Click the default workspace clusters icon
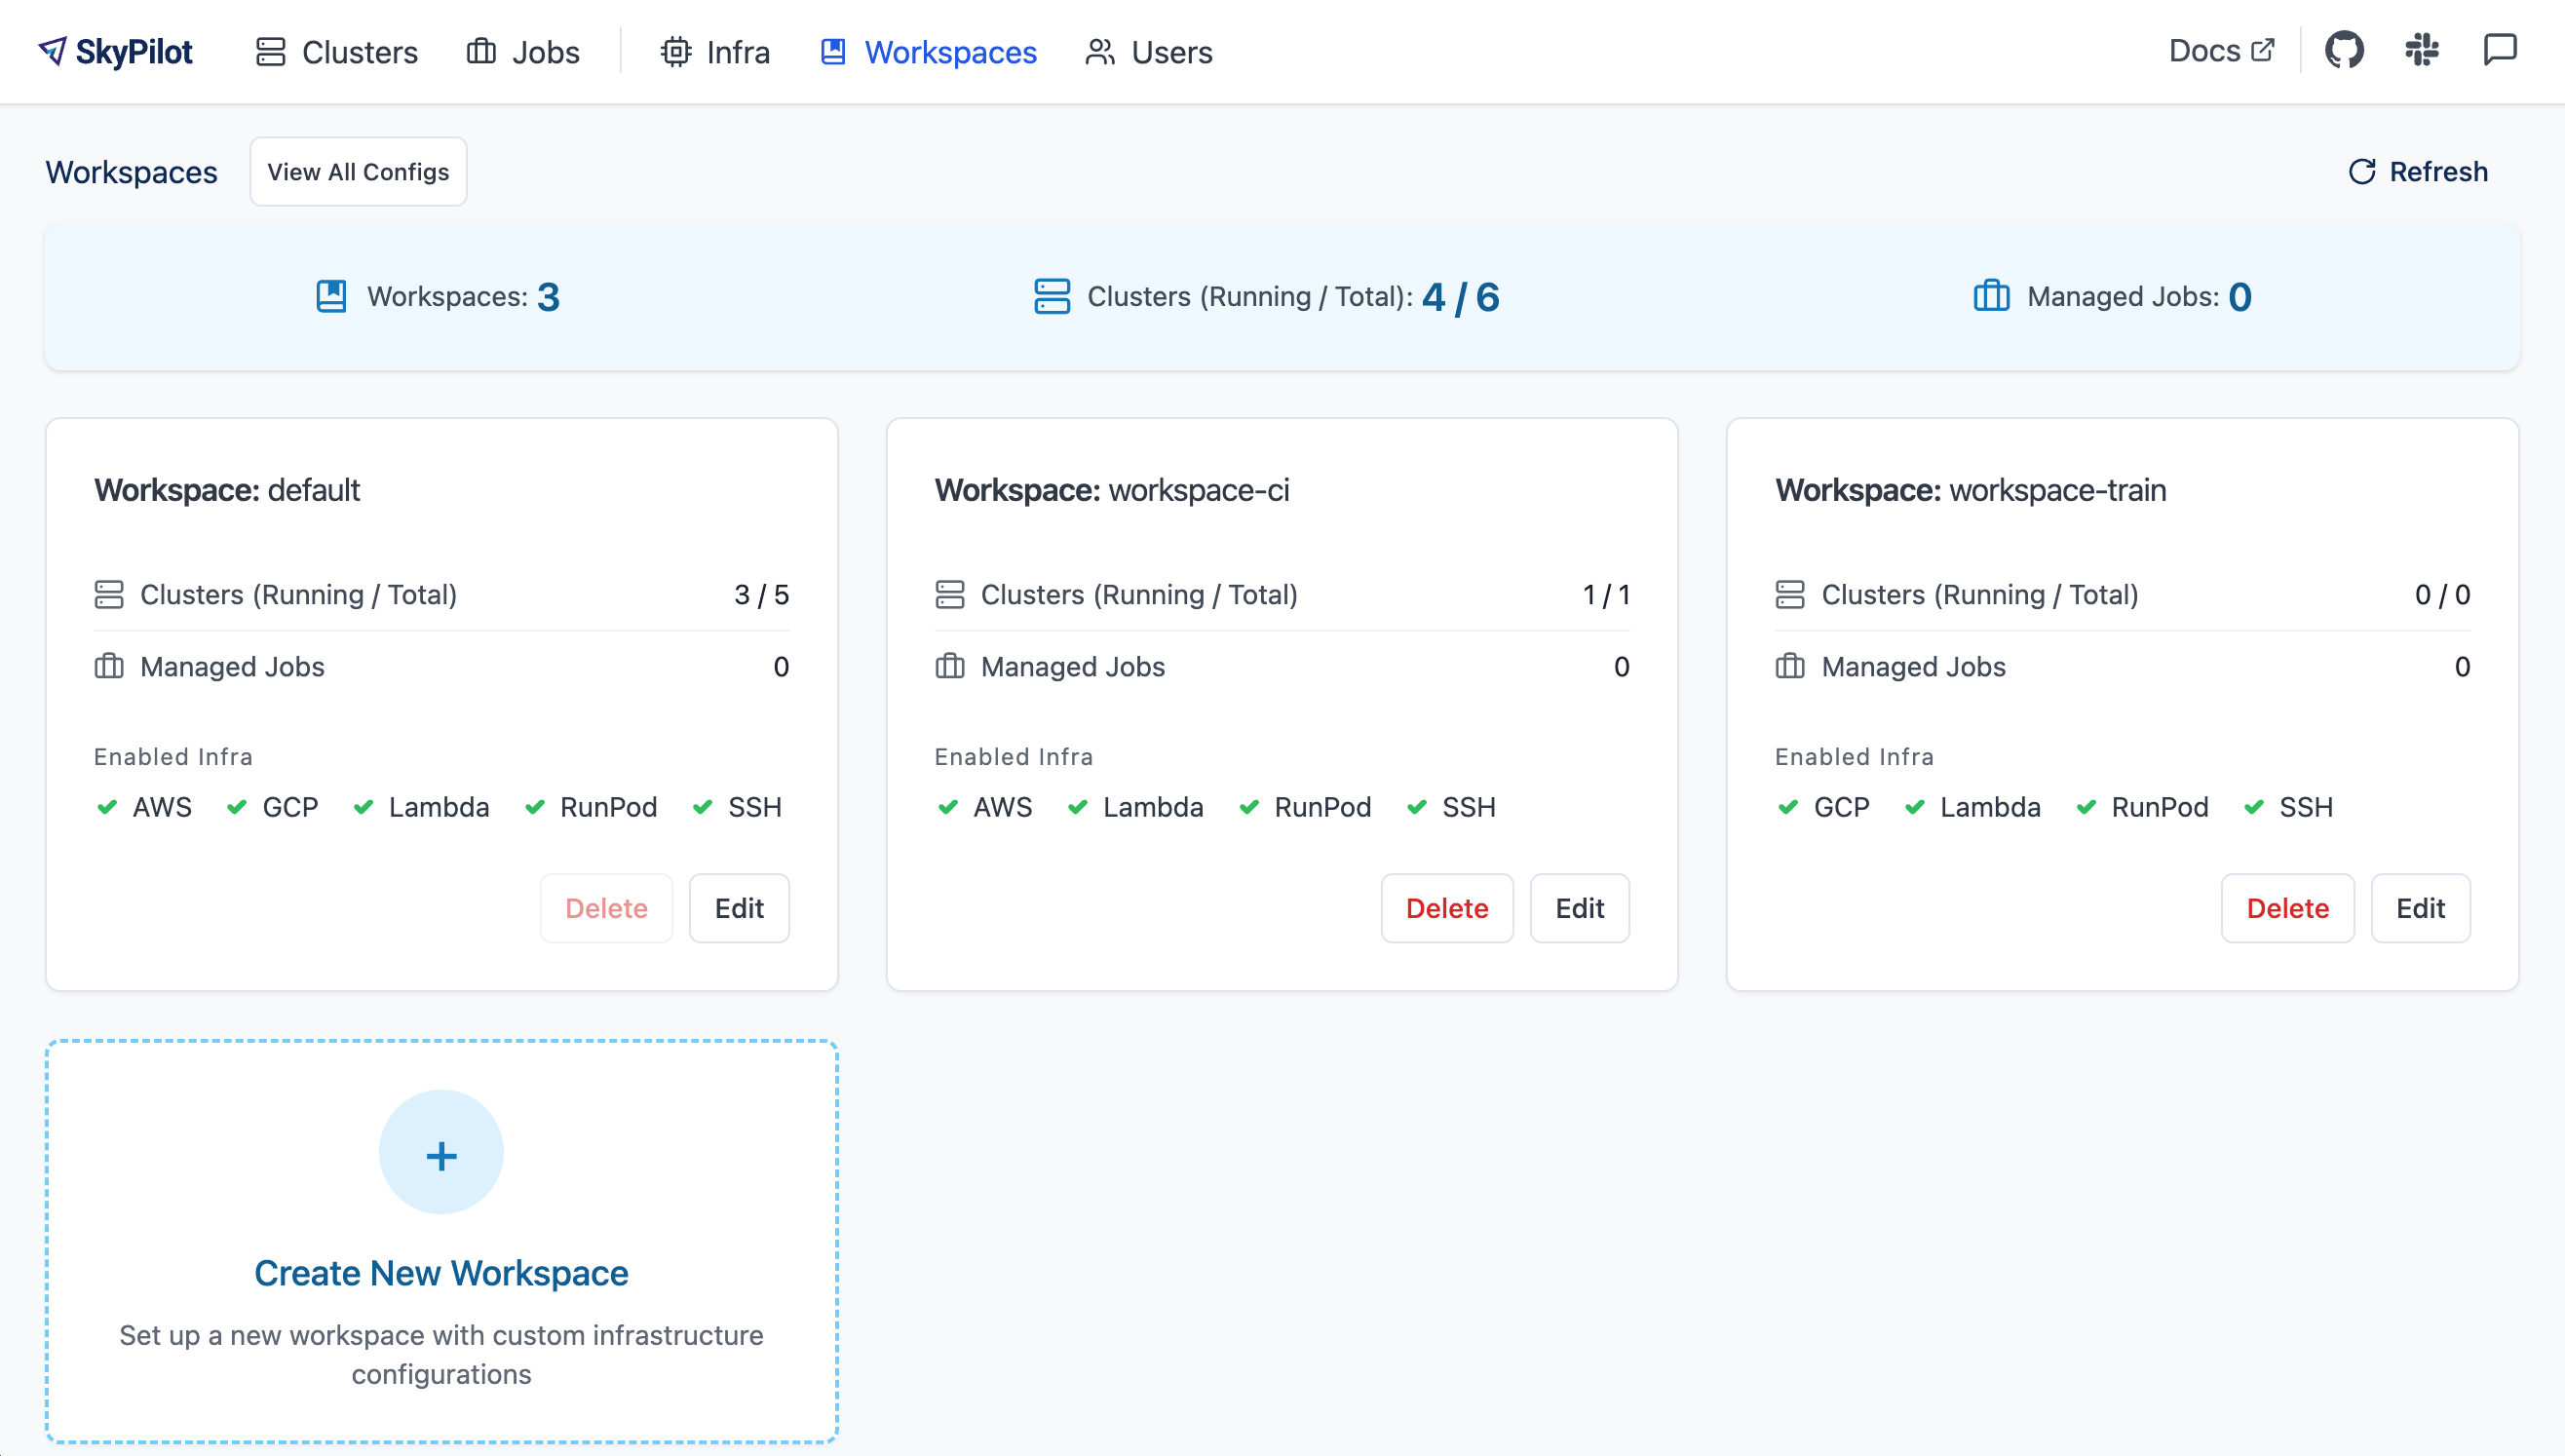The image size is (2565, 1456). 109,595
